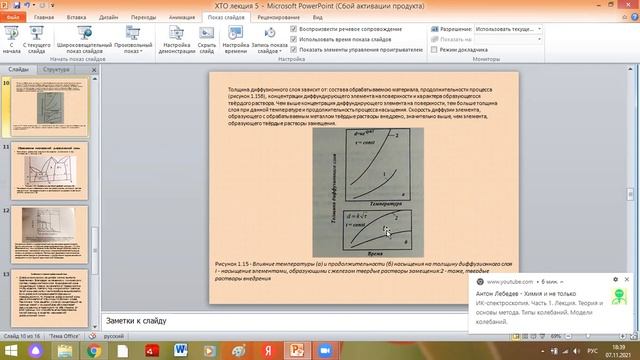Image resolution: width=640 pixels, height=360 pixels.
Task: Open PowerPoint help question mark
Action: (635, 17)
